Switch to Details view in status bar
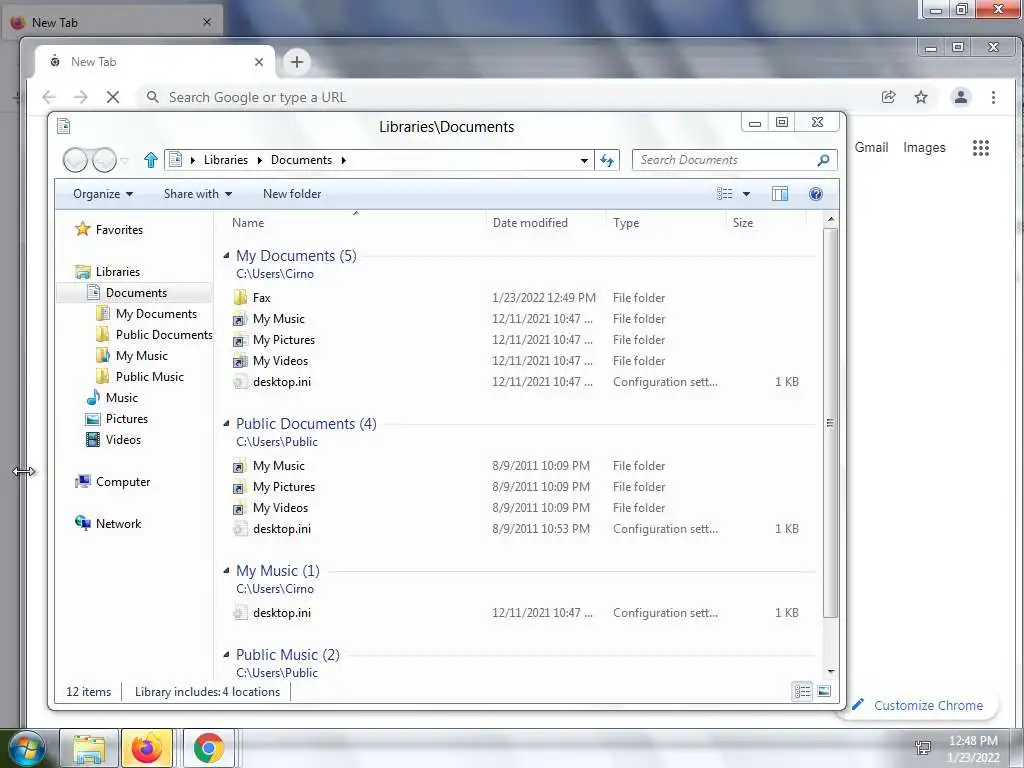 pyautogui.click(x=803, y=692)
